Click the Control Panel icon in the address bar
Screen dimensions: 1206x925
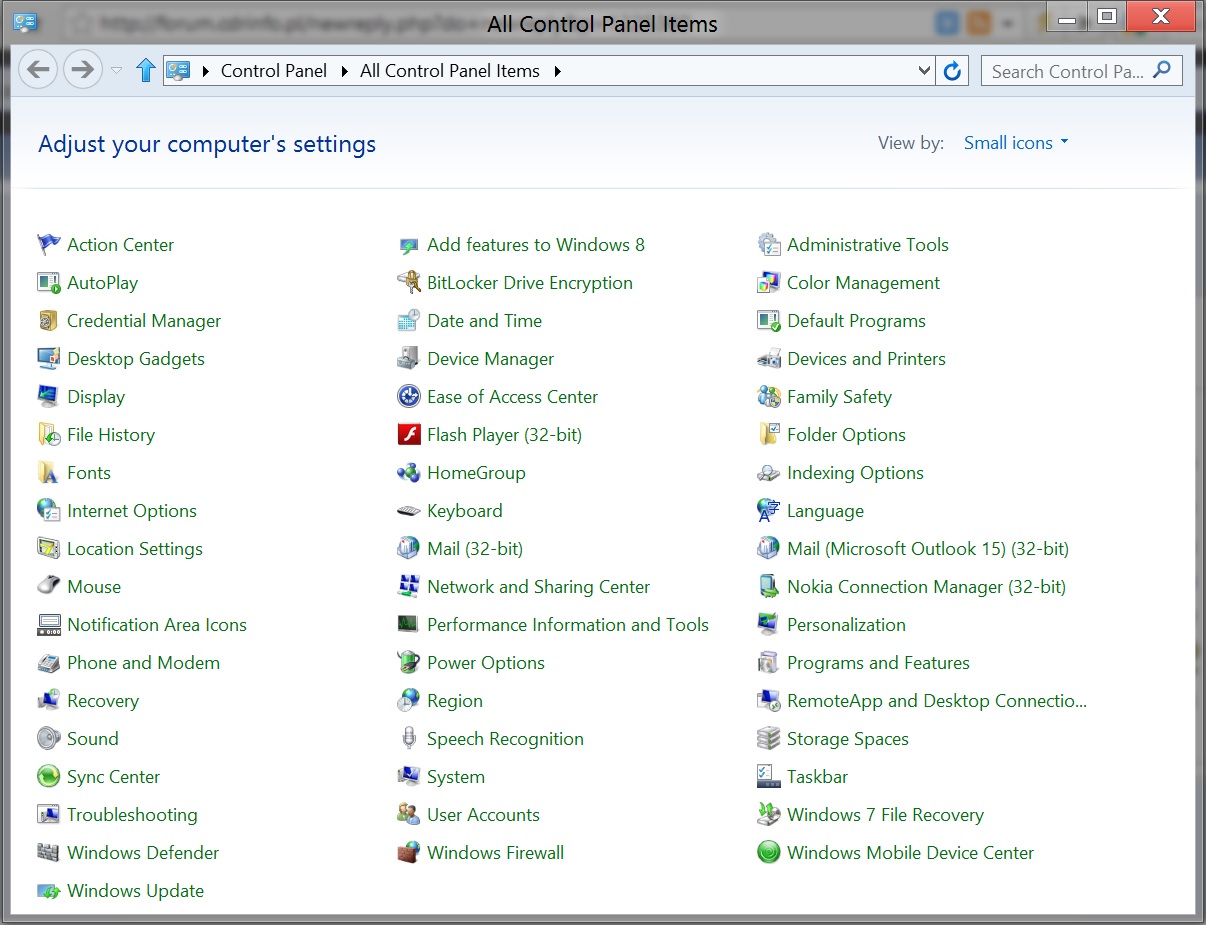coord(178,70)
